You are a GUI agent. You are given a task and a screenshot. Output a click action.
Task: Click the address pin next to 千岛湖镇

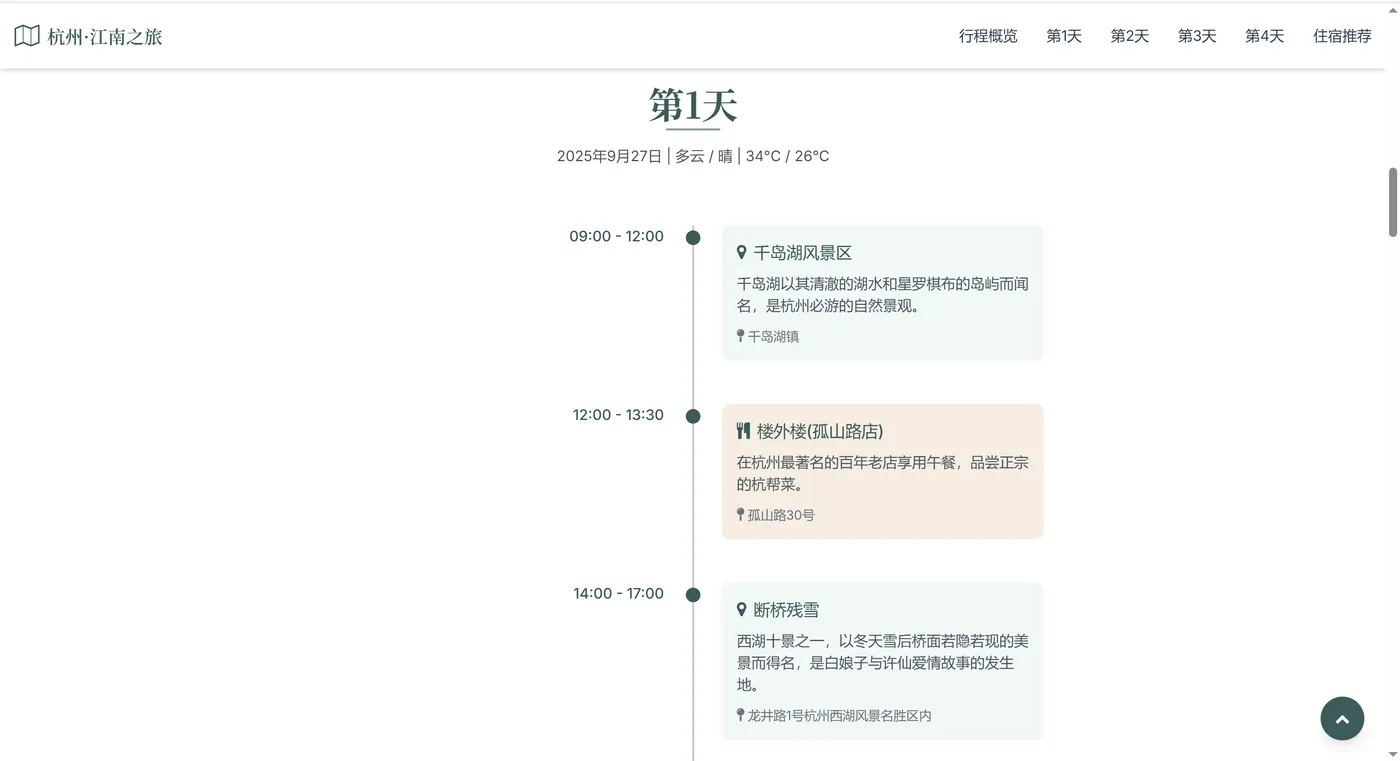pyautogui.click(x=739, y=336)
